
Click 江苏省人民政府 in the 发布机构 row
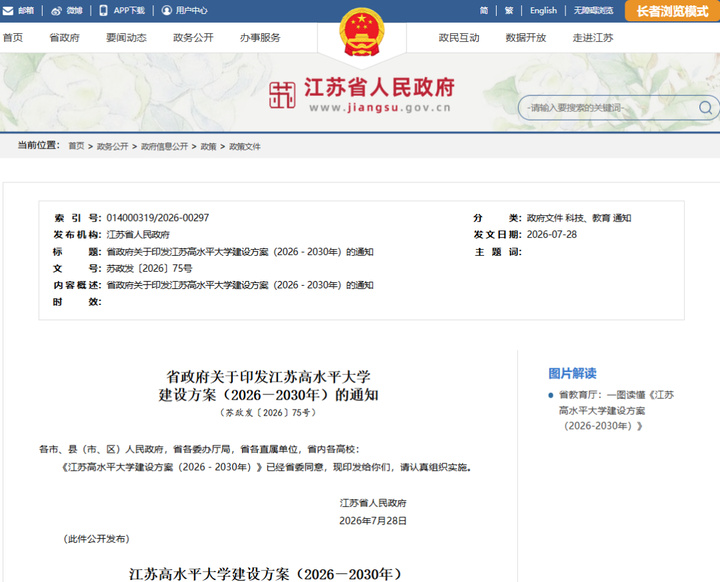coord(138,235)
